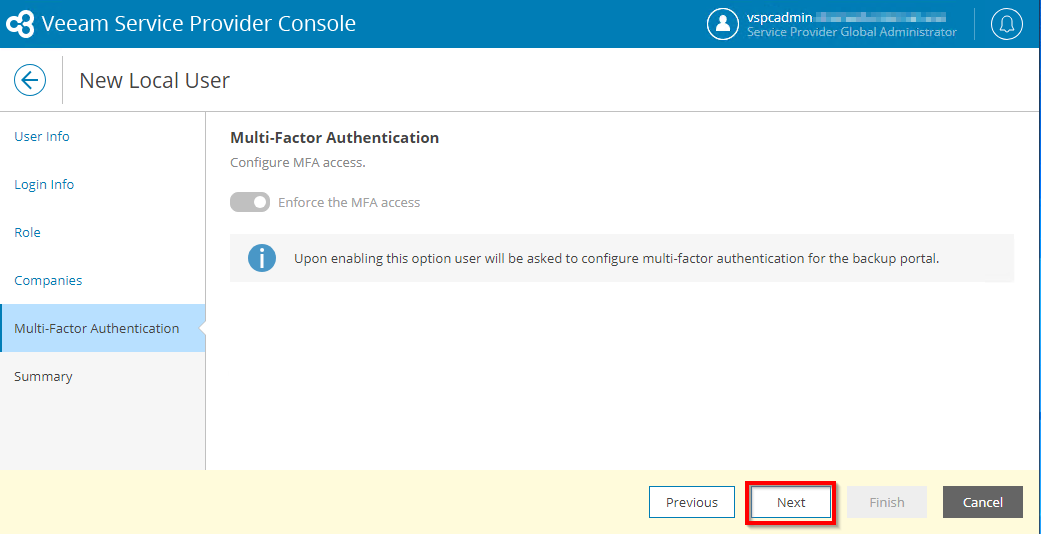The height and width of the screenshot is (534, 1041).
Task: Open the User Info step
Action: 42,137
